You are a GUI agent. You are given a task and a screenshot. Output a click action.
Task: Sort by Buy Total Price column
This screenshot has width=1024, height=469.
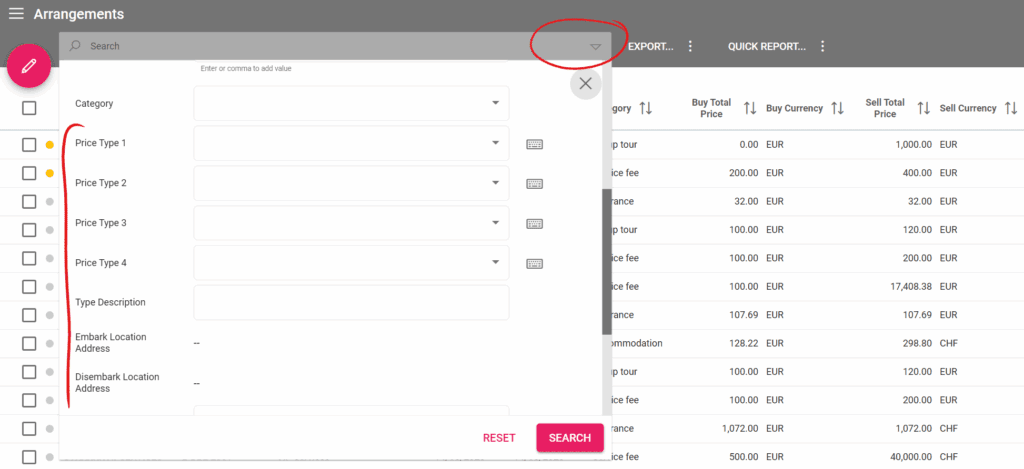(x=750, y=108)
